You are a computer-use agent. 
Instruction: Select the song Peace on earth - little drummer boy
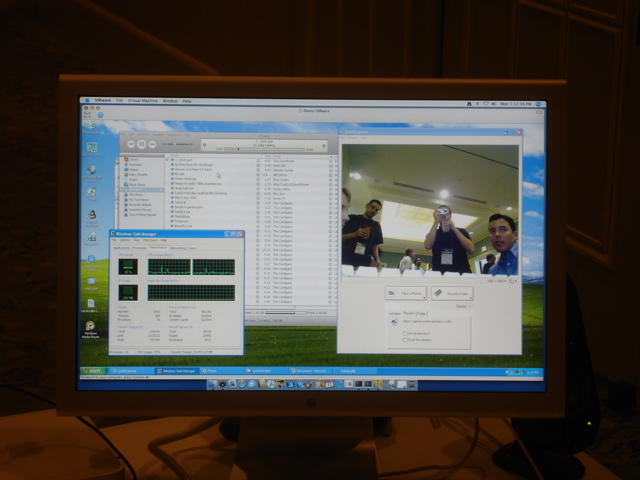pos(198,184)
